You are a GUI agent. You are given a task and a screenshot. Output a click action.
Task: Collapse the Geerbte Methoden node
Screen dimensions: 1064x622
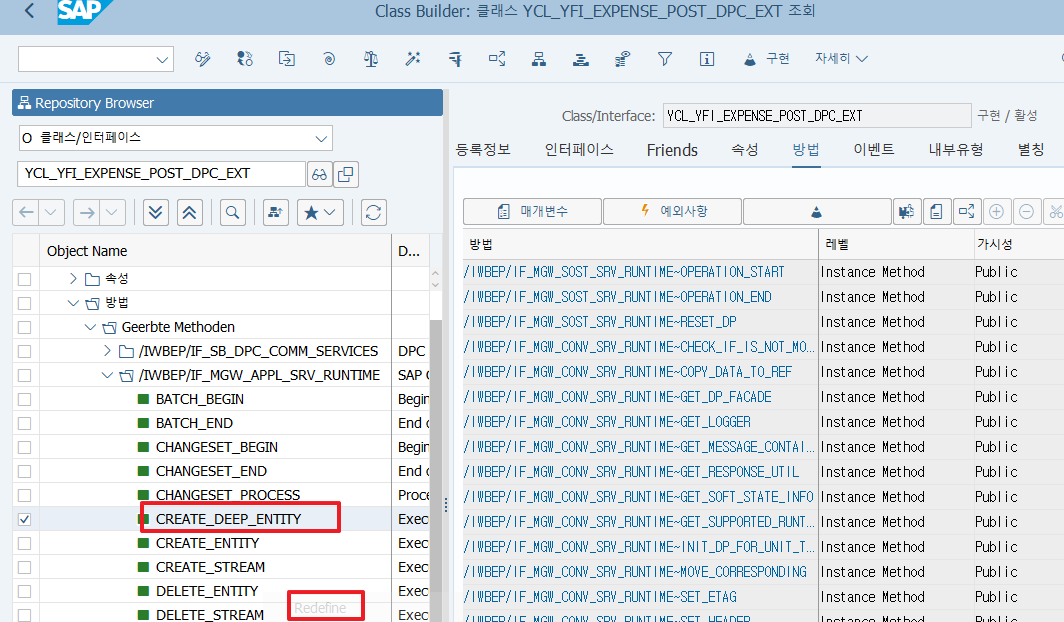(90, 328)
